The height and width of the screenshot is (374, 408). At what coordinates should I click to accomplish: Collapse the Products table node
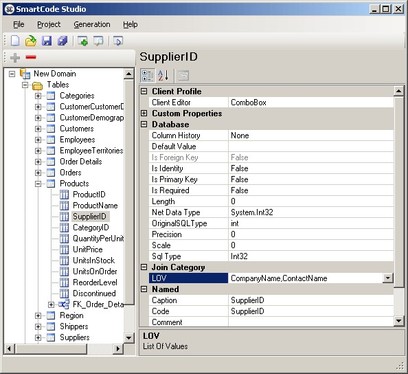coord(38,184)
